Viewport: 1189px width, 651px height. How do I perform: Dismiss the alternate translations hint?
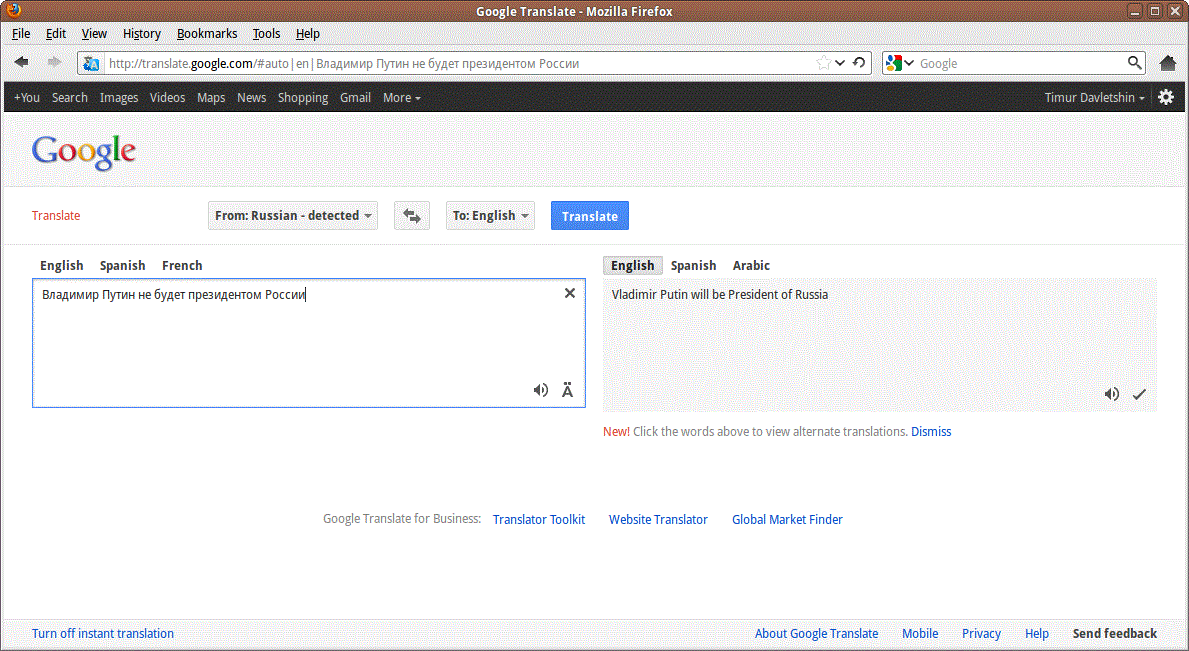(931, 432)
